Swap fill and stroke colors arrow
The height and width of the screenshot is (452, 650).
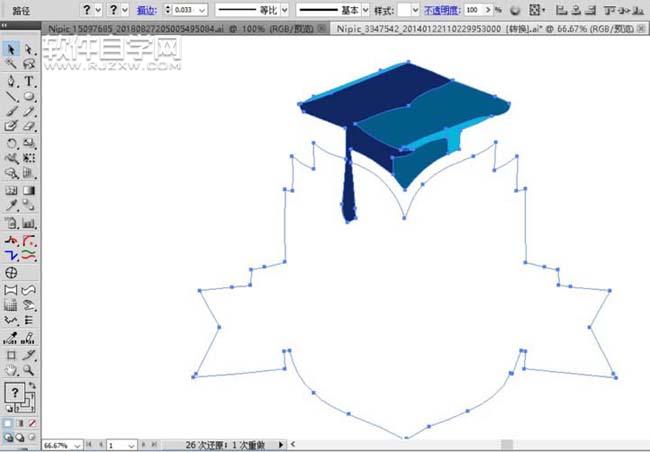pos(32,386)
